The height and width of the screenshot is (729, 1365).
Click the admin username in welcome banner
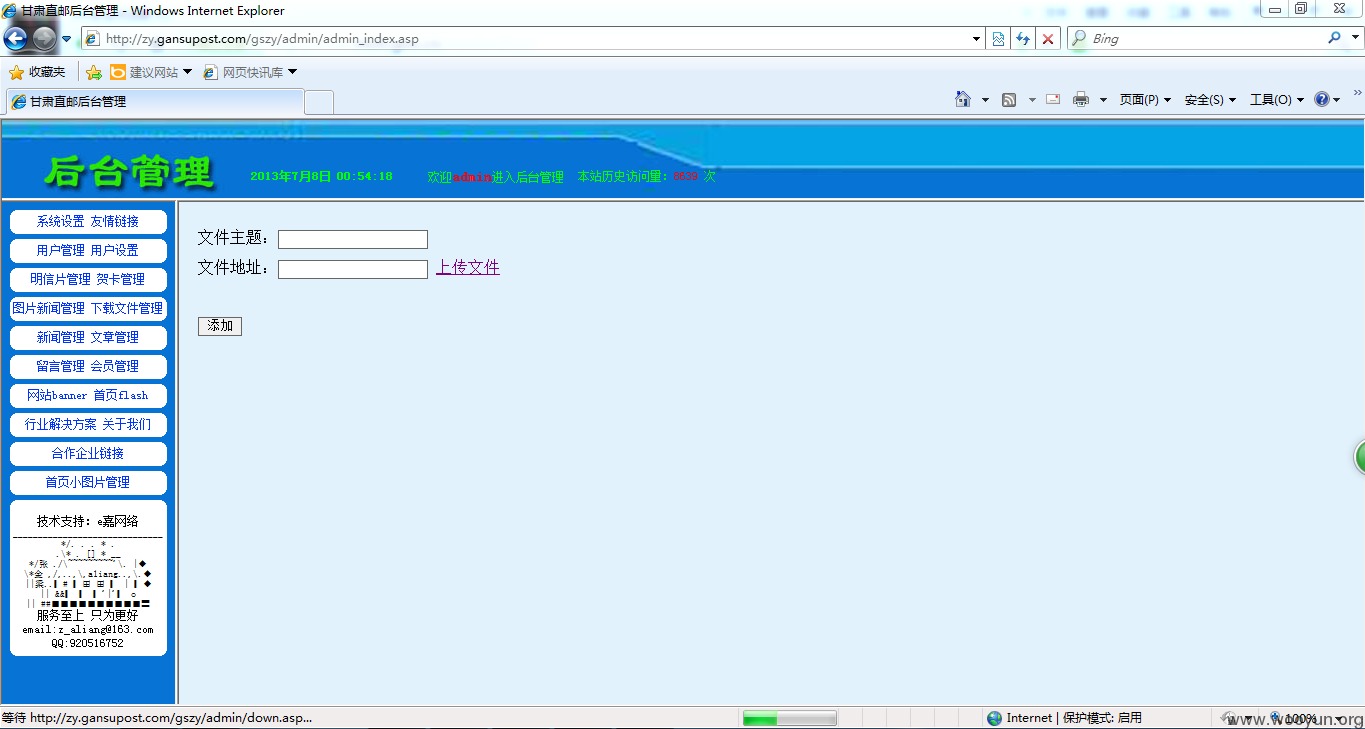pos(472,177)
